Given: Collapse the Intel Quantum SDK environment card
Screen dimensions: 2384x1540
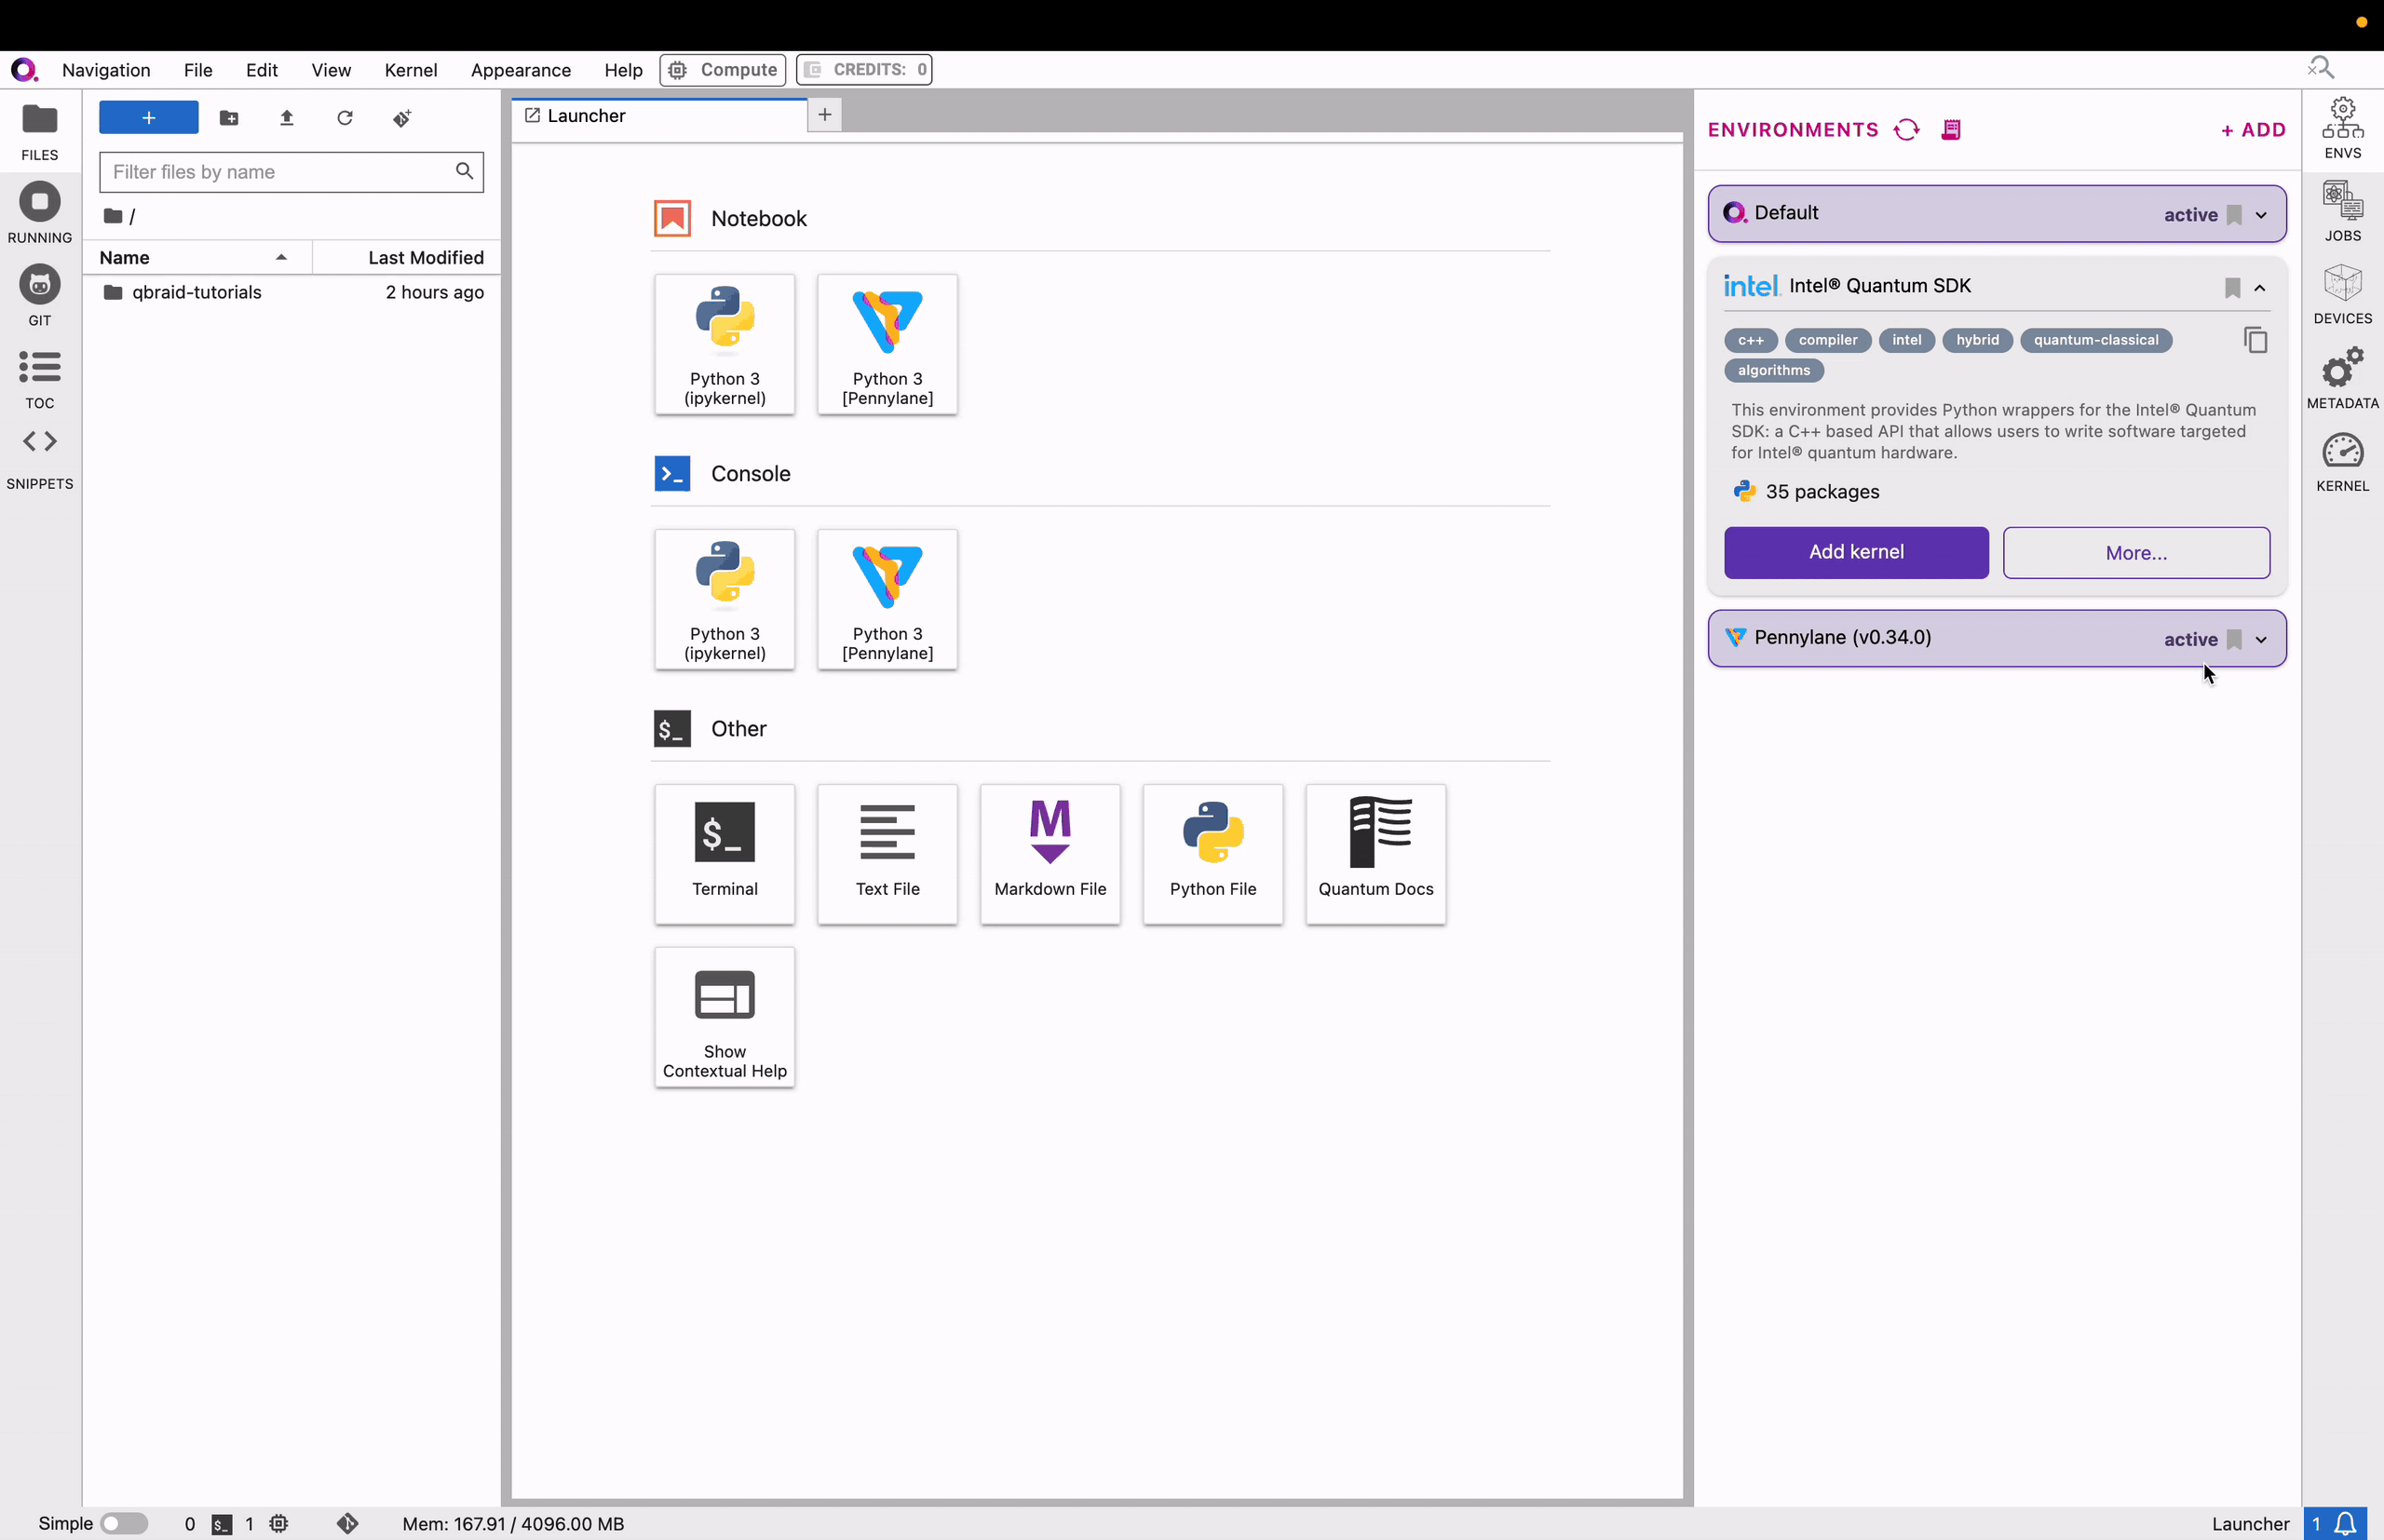Looking at the screenshot, I should pos(2260,288).
